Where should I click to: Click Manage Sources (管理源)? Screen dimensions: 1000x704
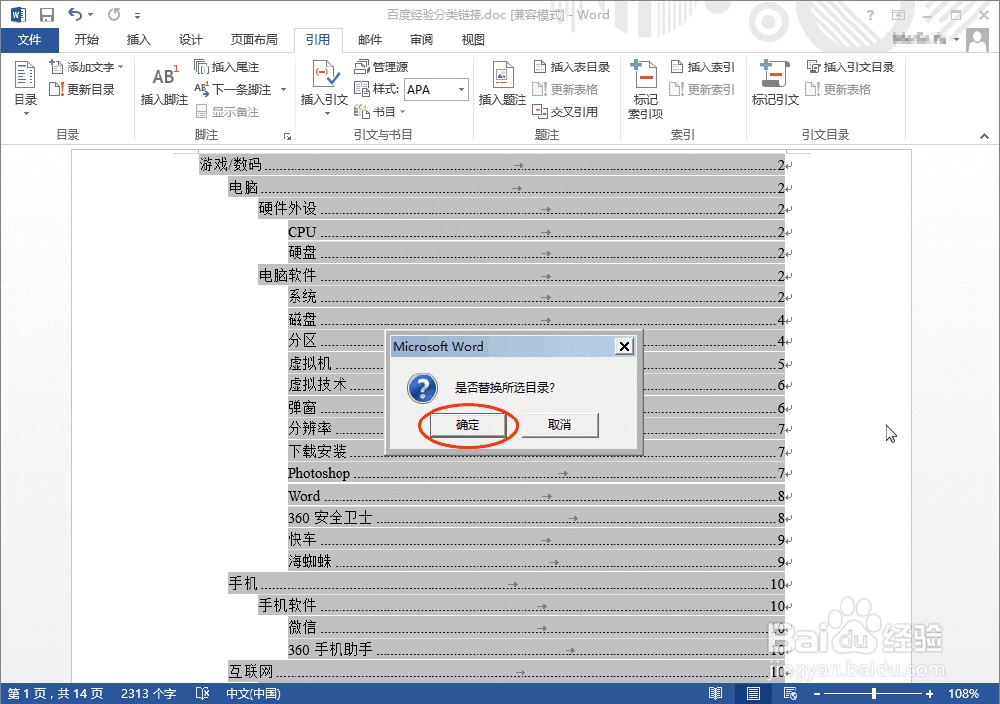381,66
